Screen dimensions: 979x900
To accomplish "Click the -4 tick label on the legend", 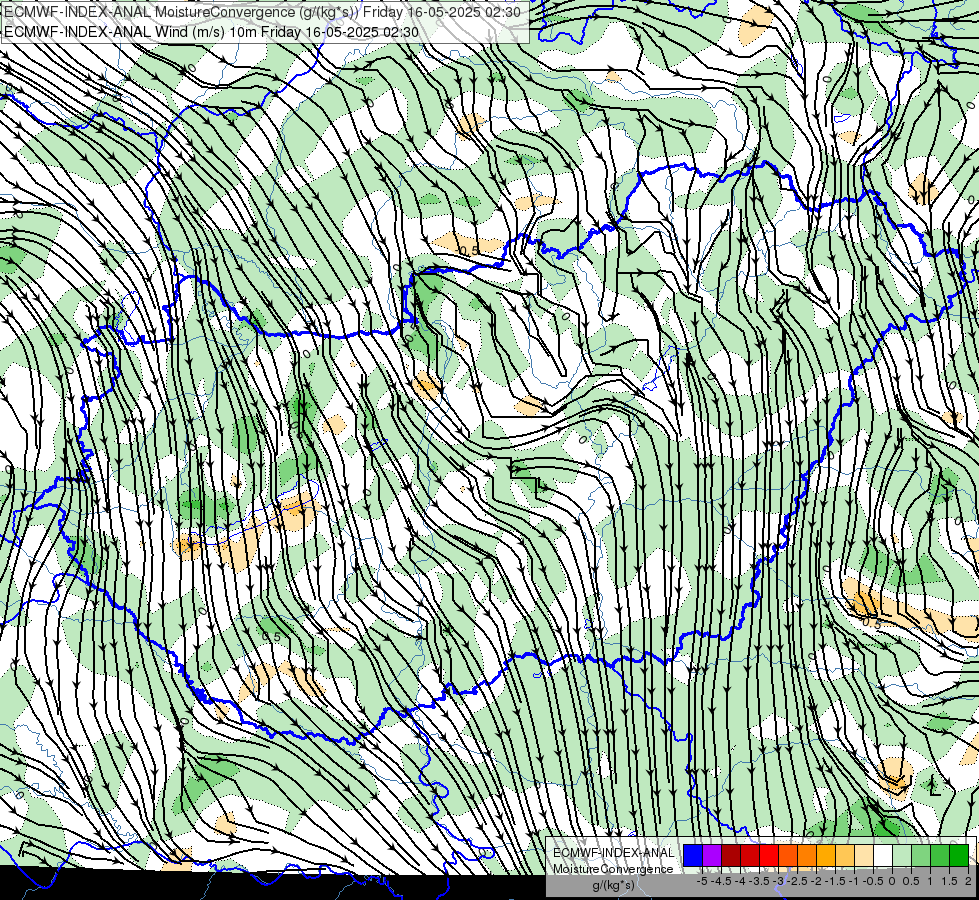I will pos(740,881).
